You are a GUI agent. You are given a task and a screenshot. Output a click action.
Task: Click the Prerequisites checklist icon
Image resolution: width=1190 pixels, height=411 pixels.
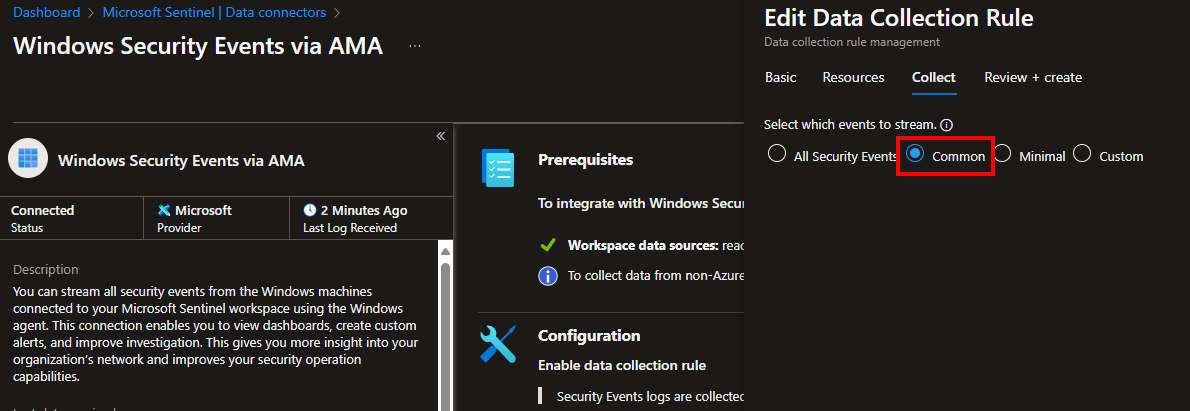point(498,168)
